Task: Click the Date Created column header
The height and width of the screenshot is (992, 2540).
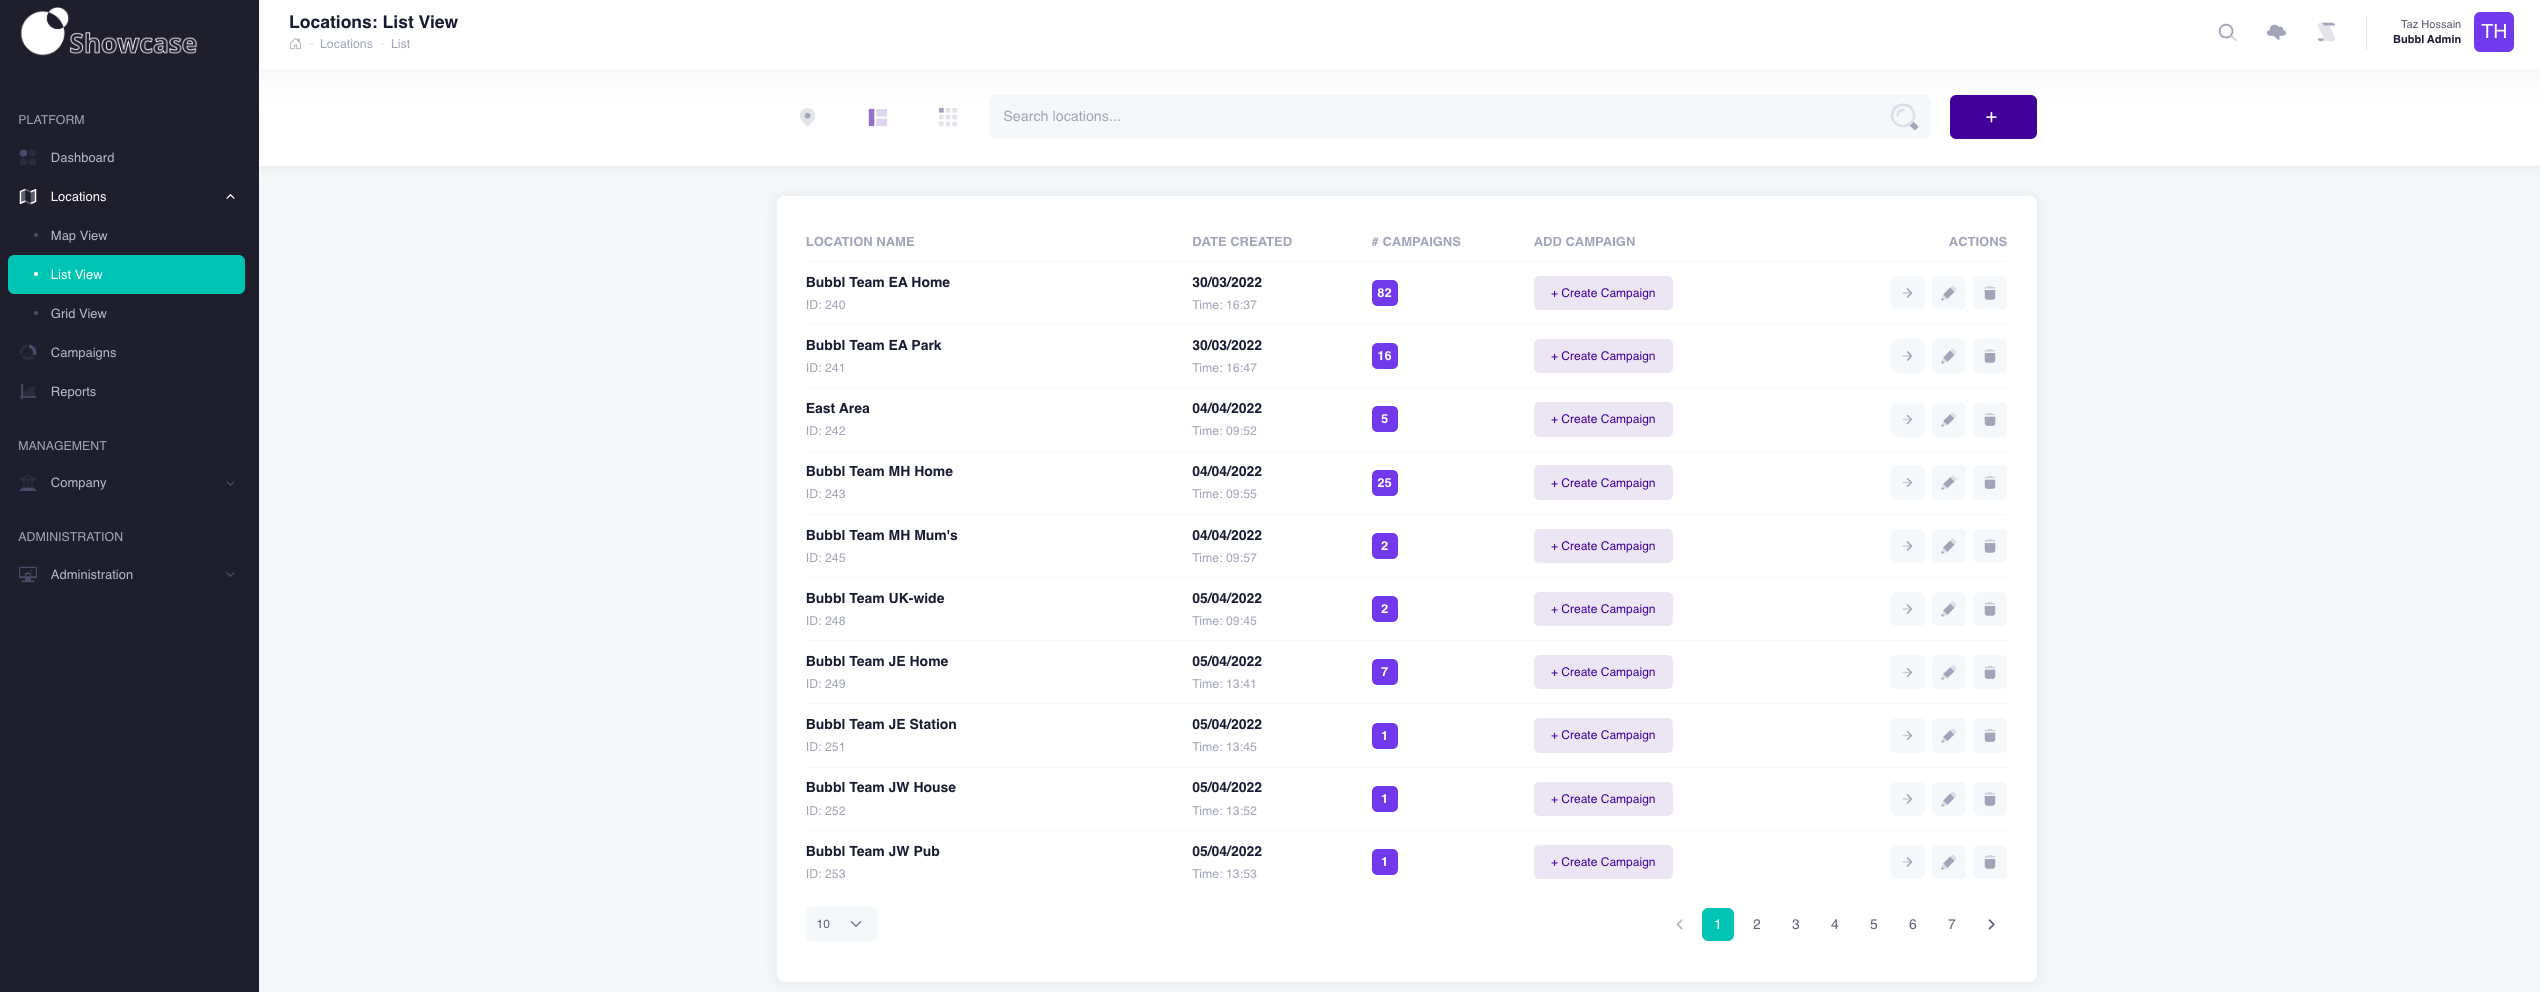Action: point(1242,242)
